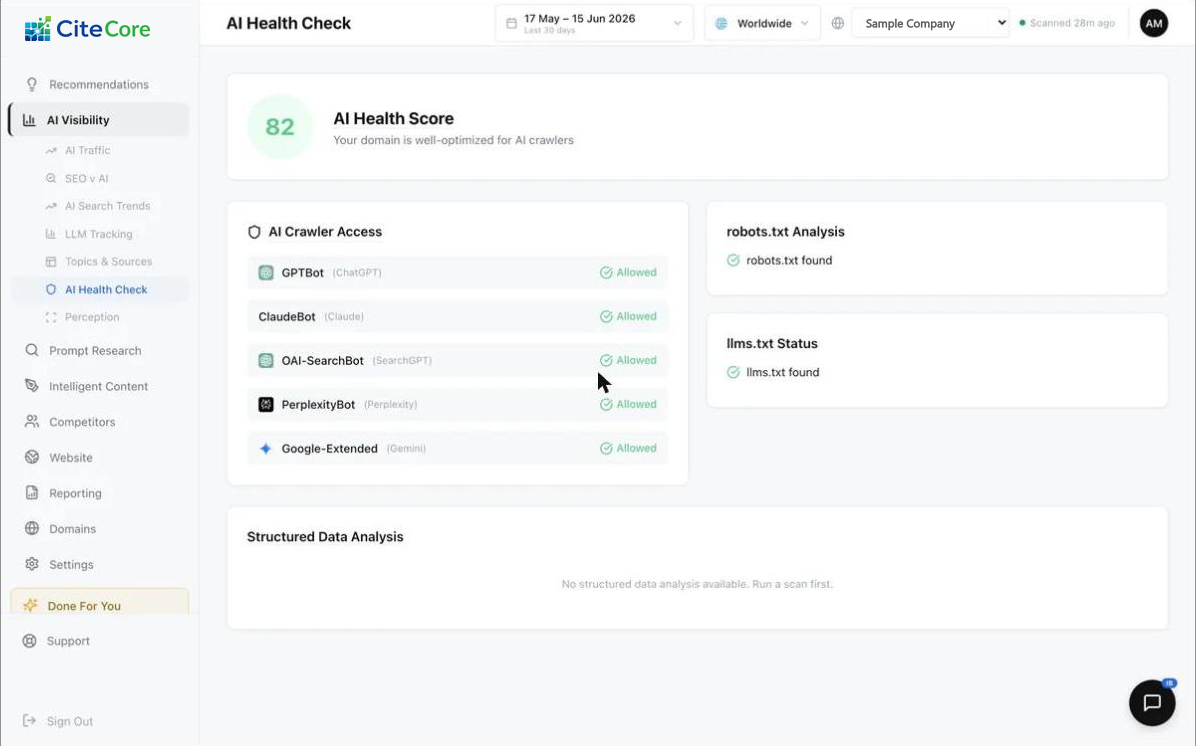Click Sign Out
This screenshot has height=746, width=1196.
(x=69, y=721)
